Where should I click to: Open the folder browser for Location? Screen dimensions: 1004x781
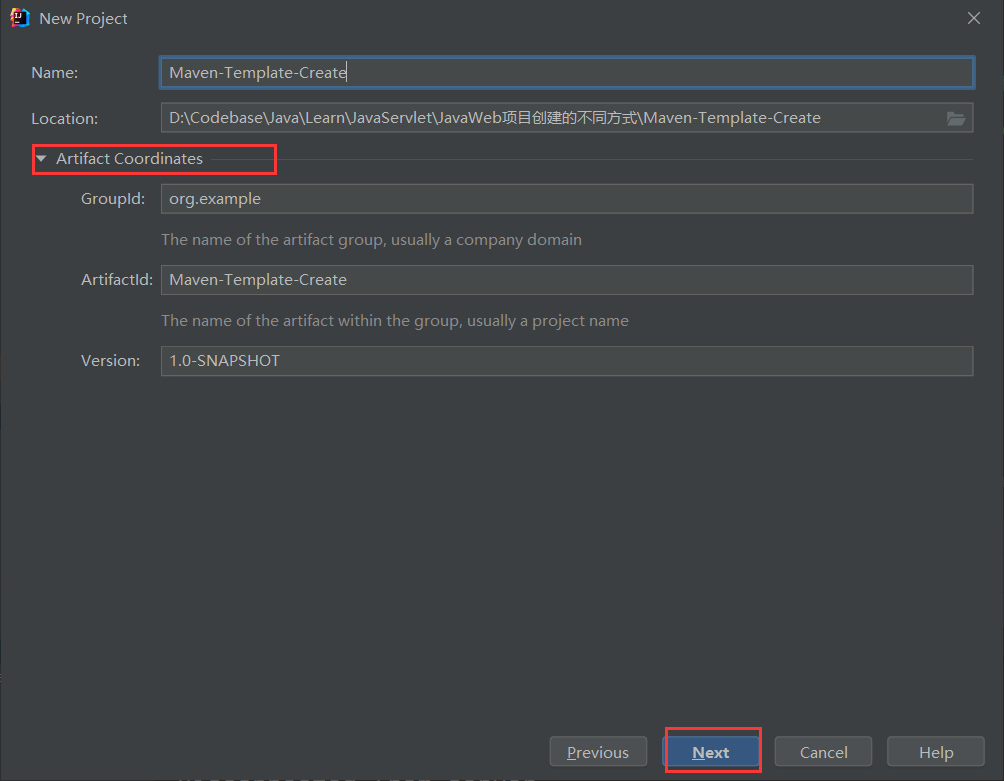(956, 118)
